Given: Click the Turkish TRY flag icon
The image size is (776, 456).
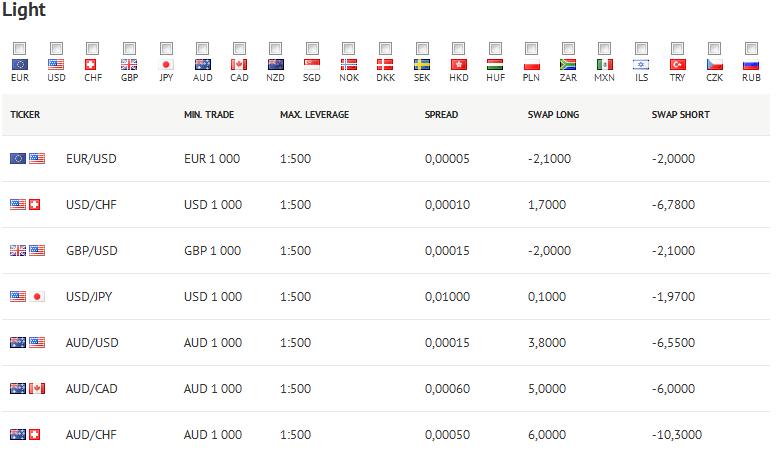Looking at the screenshot, I should coord(678,64).
